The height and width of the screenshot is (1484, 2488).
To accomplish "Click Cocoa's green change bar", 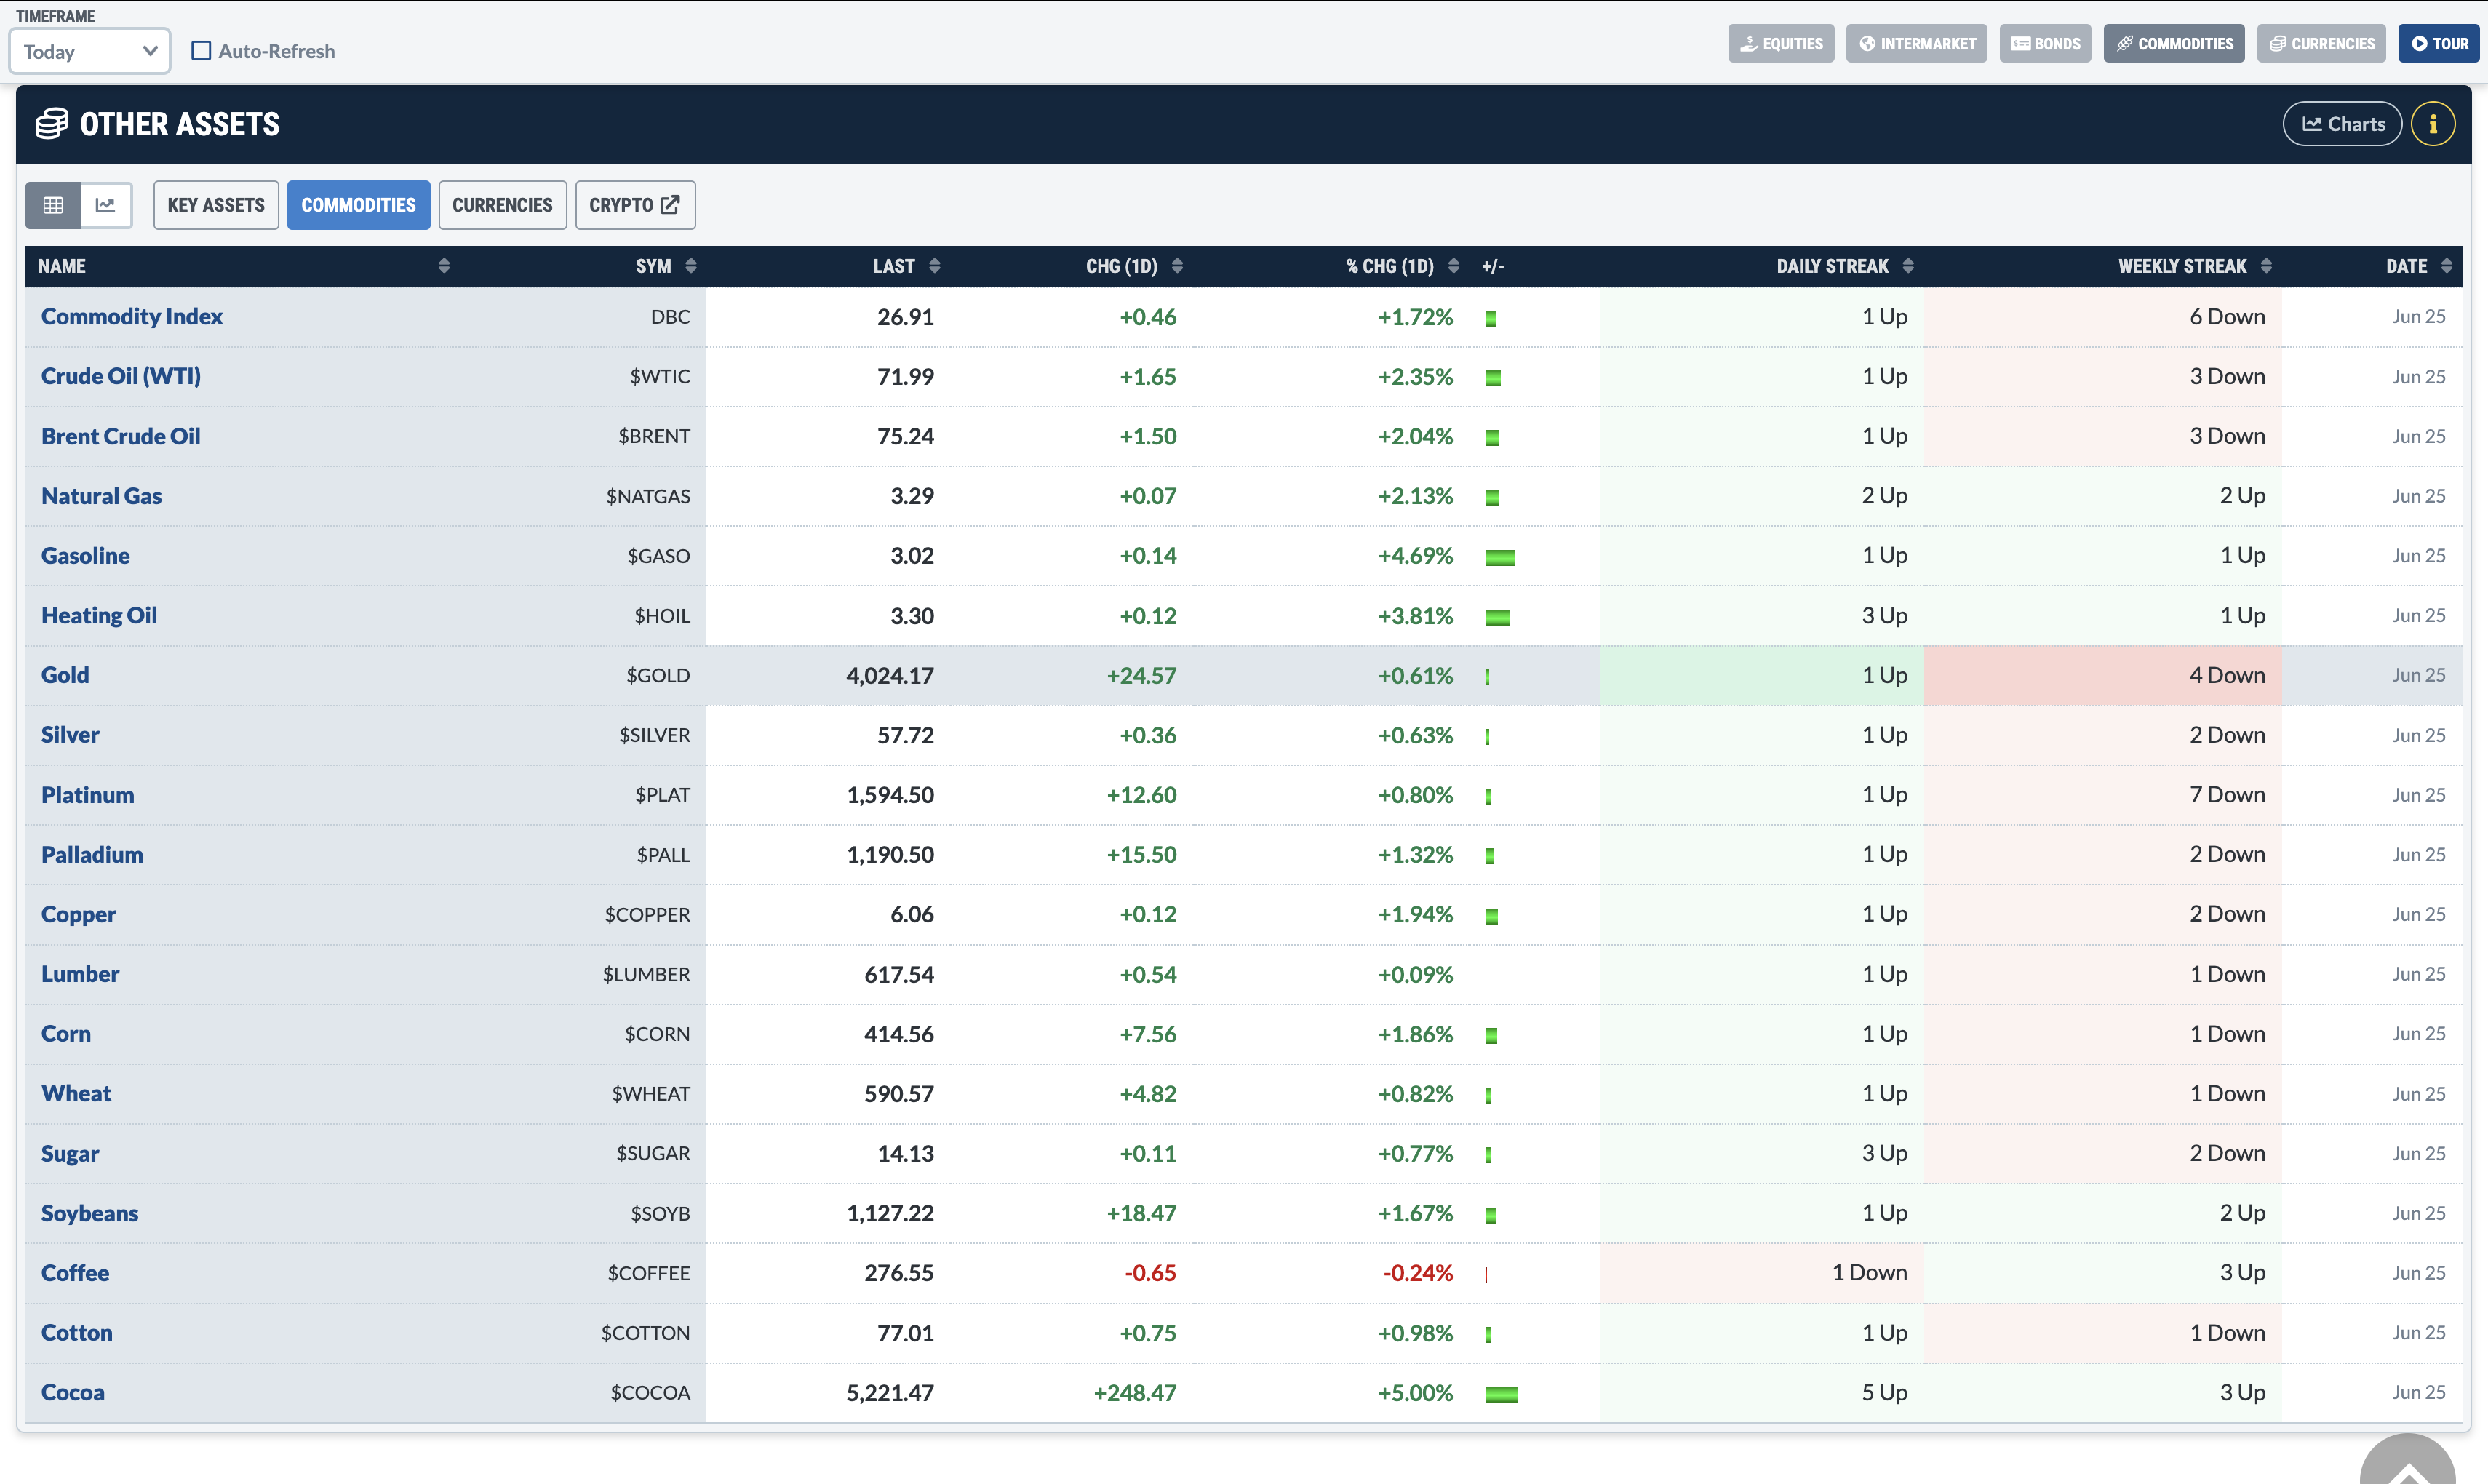I will (1501, 1394).
